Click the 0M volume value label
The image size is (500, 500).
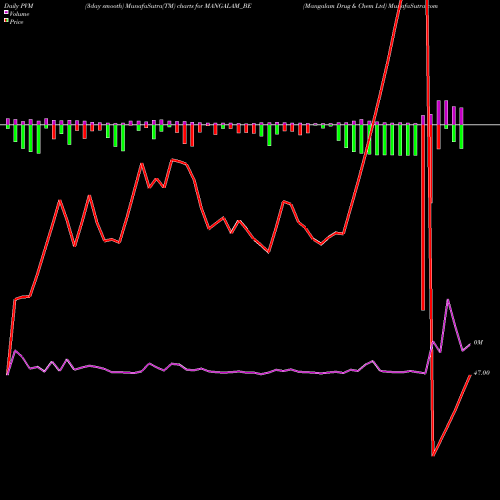click(x=478, y=343)
